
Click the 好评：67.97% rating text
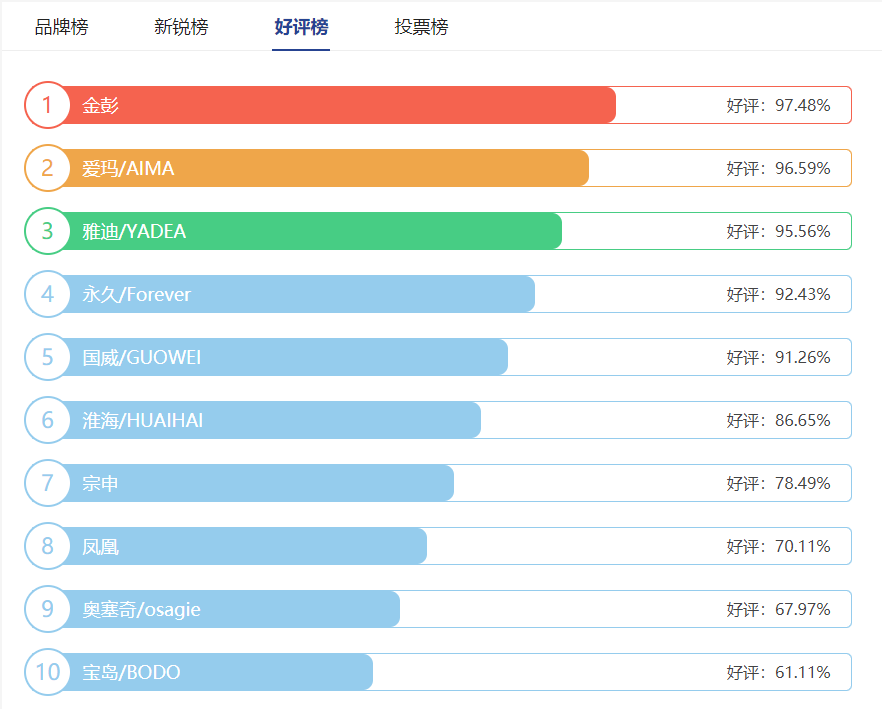778,609
